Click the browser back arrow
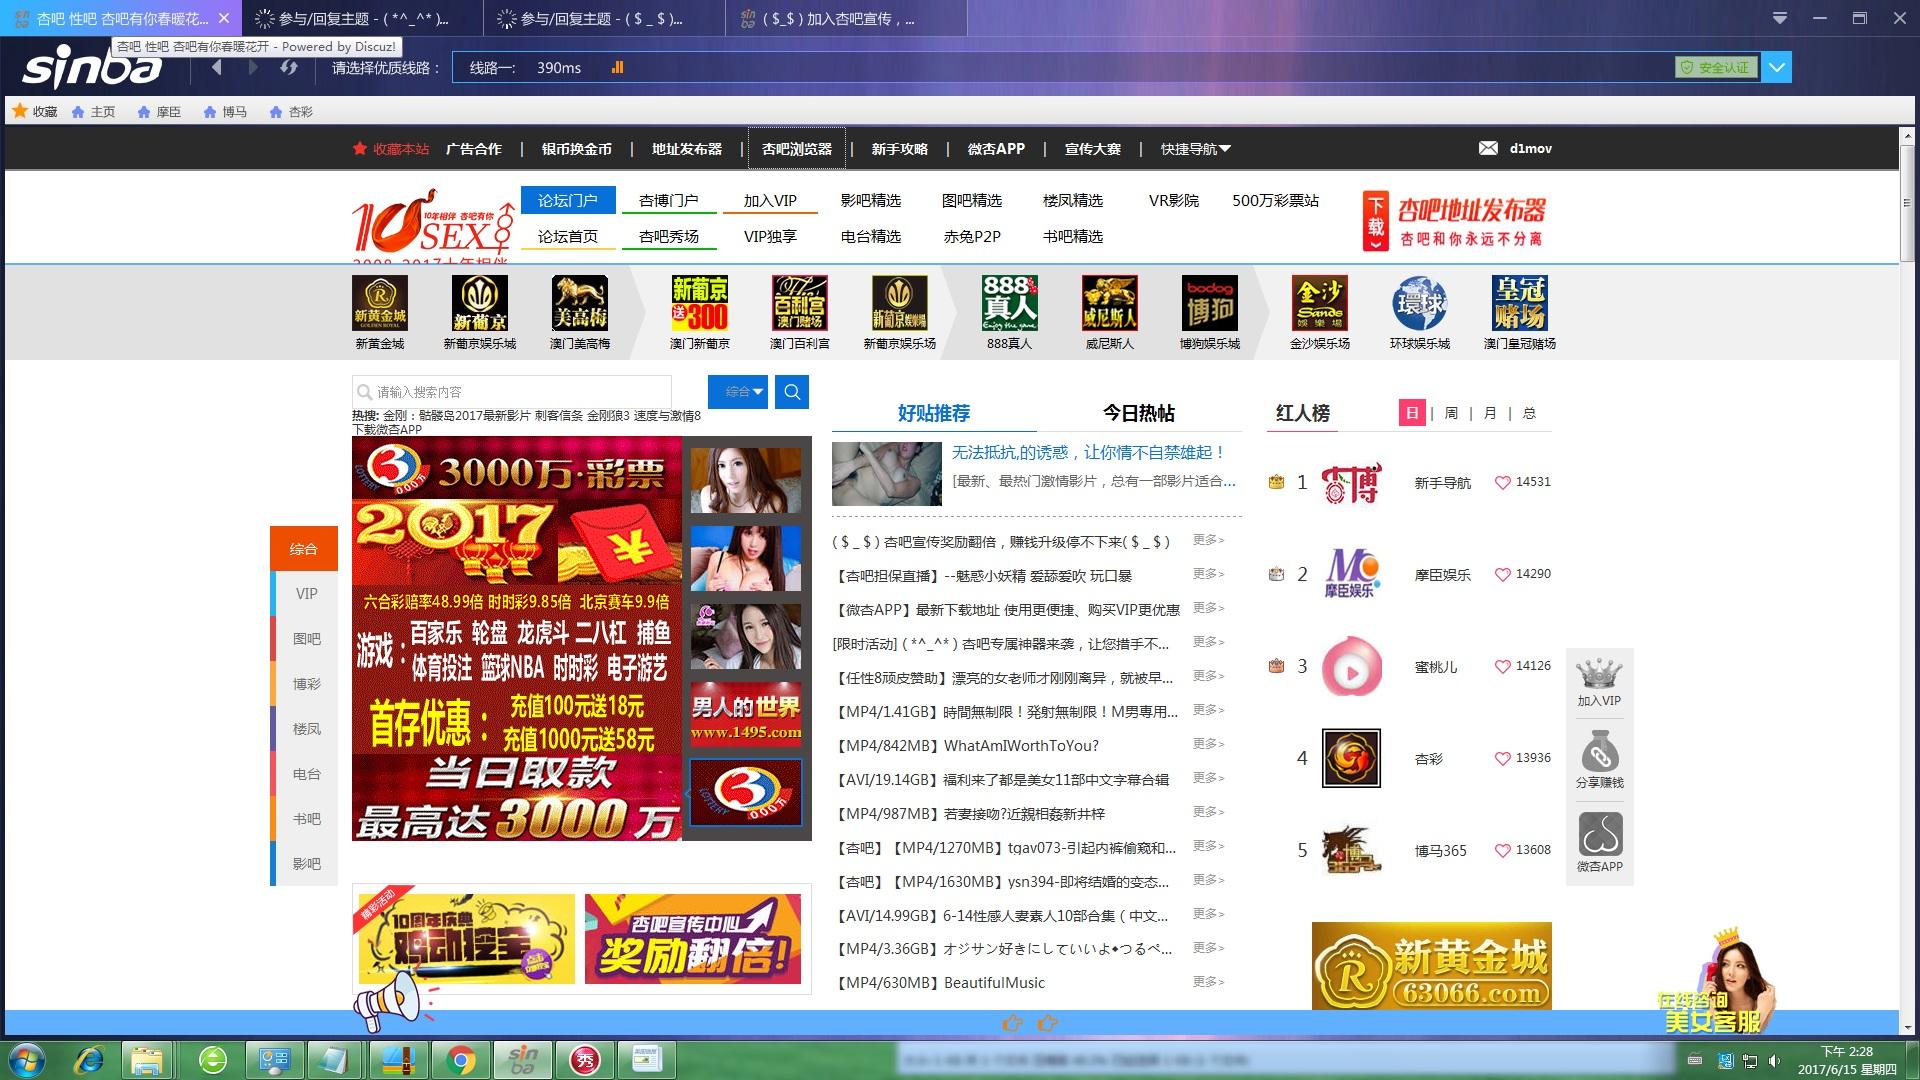Image resolution: width=1920 pixels, height=1080 pixels. pyautogui.click(x=217, y=67)
